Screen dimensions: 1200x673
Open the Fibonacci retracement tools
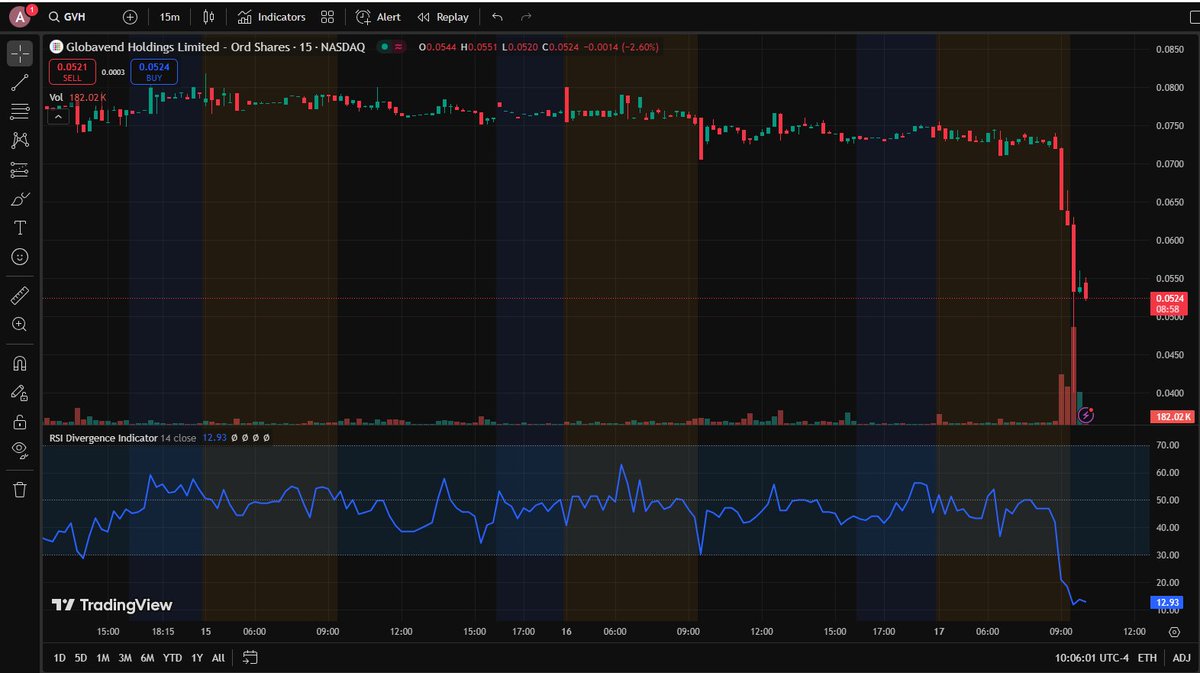pyautogui.click(x=20, y=111)
